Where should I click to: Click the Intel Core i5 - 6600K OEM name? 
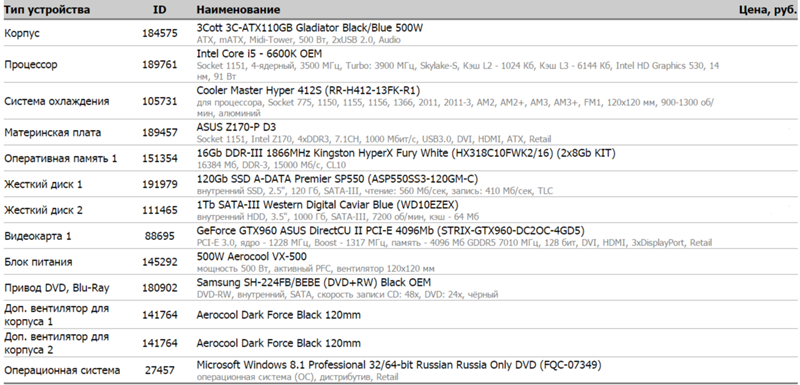[259, 54]
